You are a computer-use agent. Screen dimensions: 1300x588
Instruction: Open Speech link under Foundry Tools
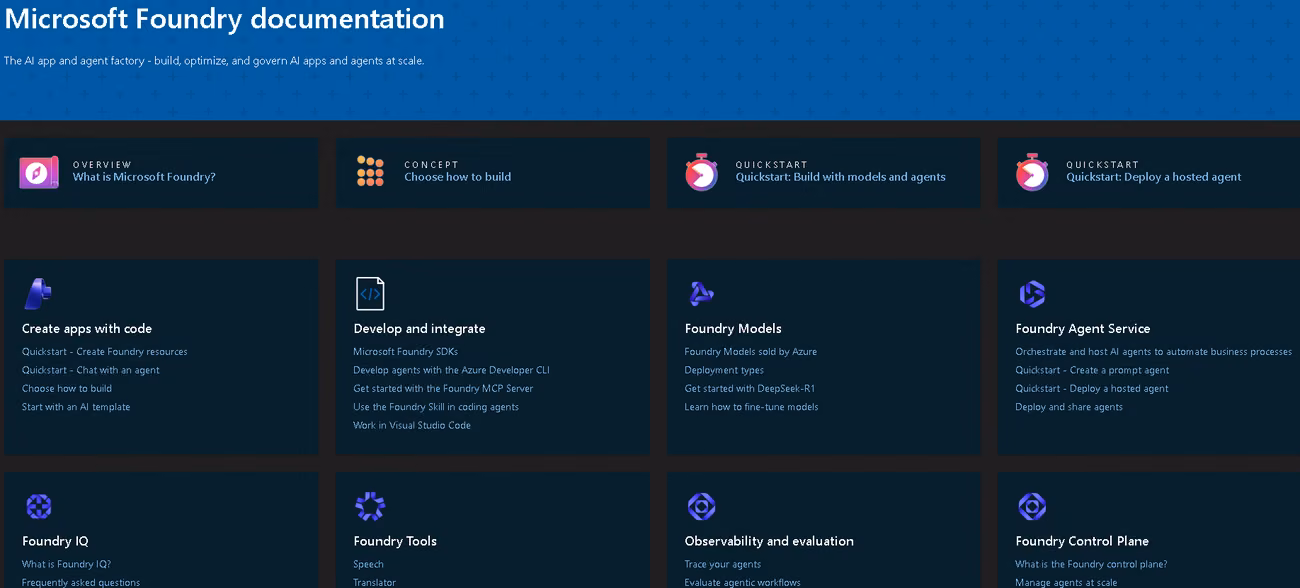368,564
